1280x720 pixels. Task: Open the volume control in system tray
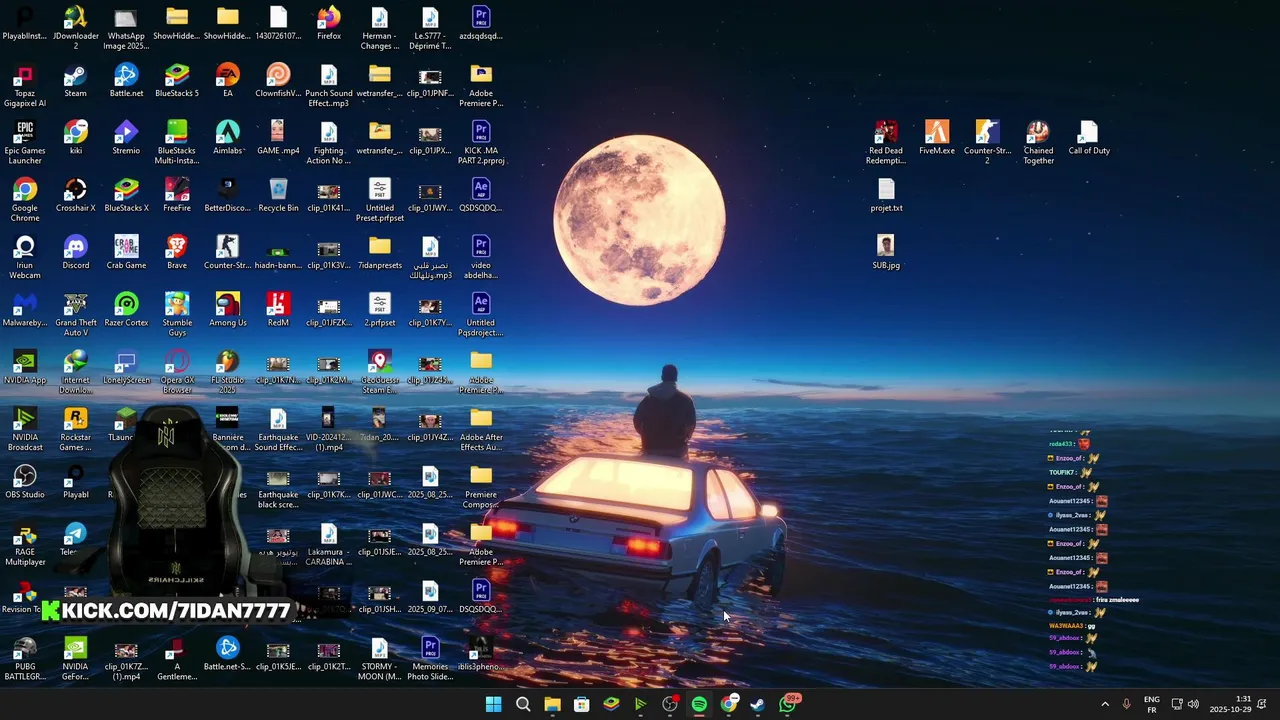[1193, 704]
